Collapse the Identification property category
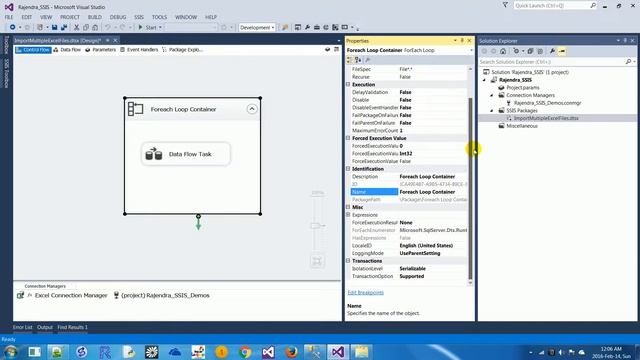This screenshot has height=360, width=640. [x=348, y=169]
